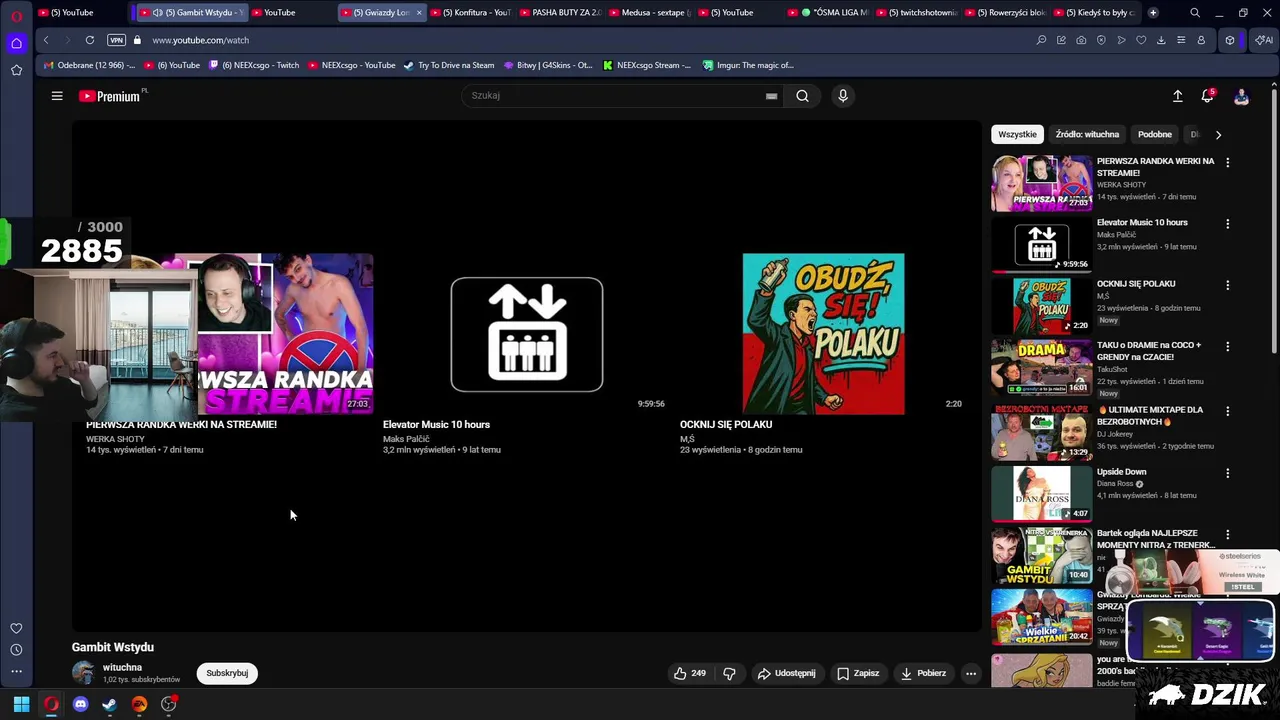The width and height of the screenshot is (1280, 720).
Task: Show more chips with the right arrow
Action: pos(1218,134)
